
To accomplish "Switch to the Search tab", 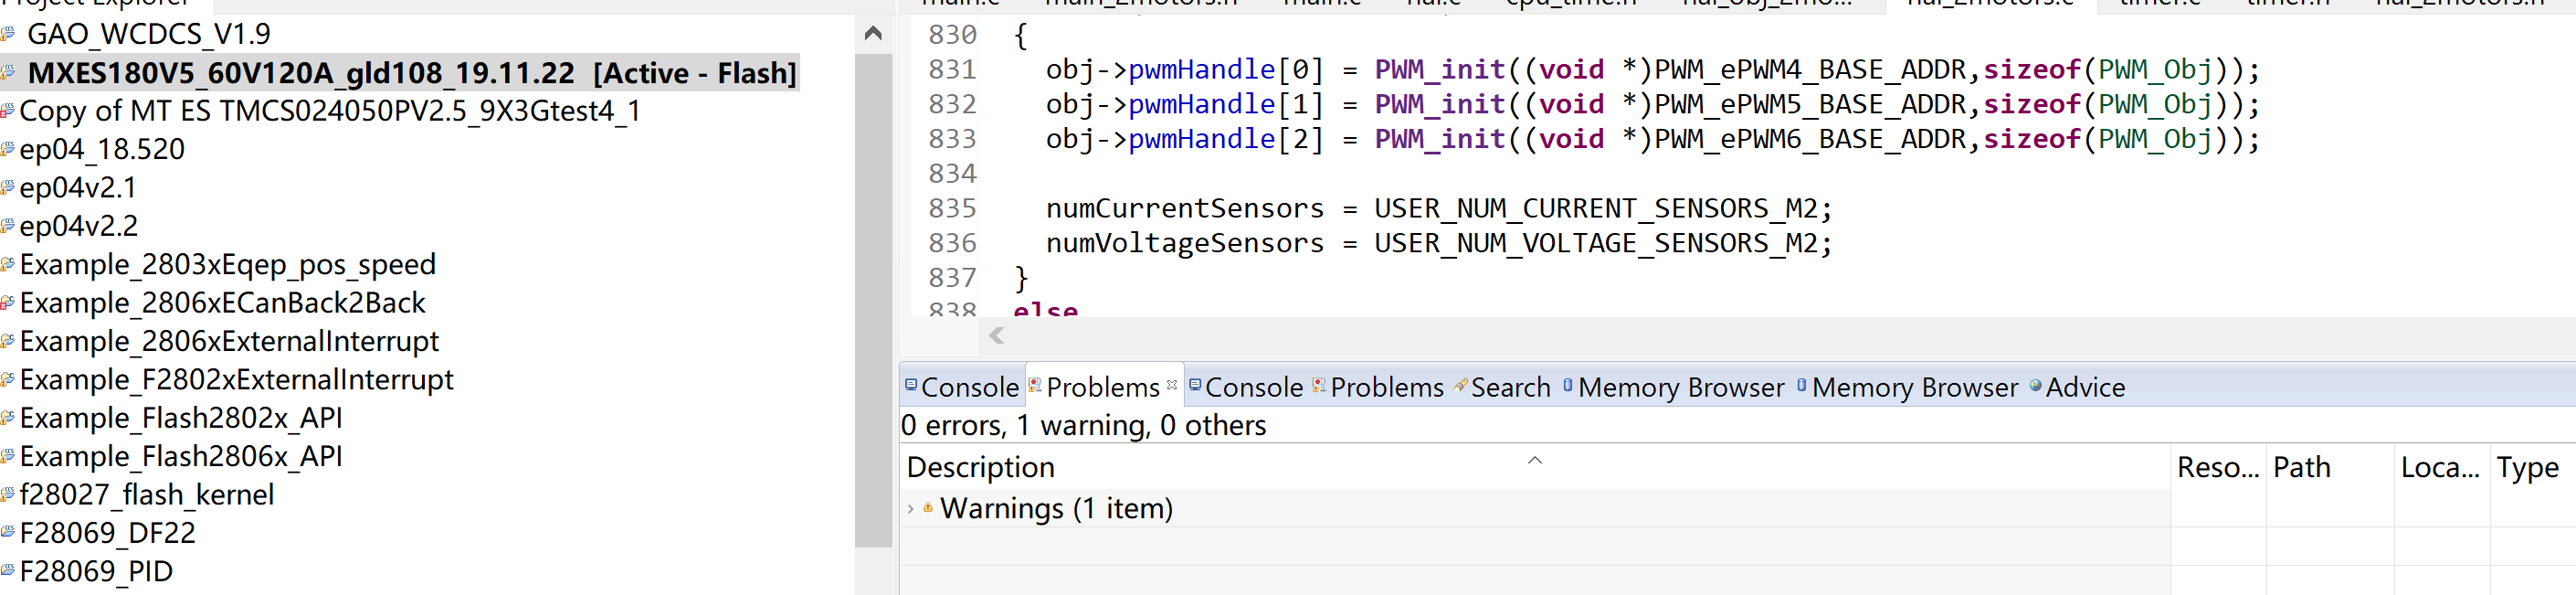I will 1510,387.
